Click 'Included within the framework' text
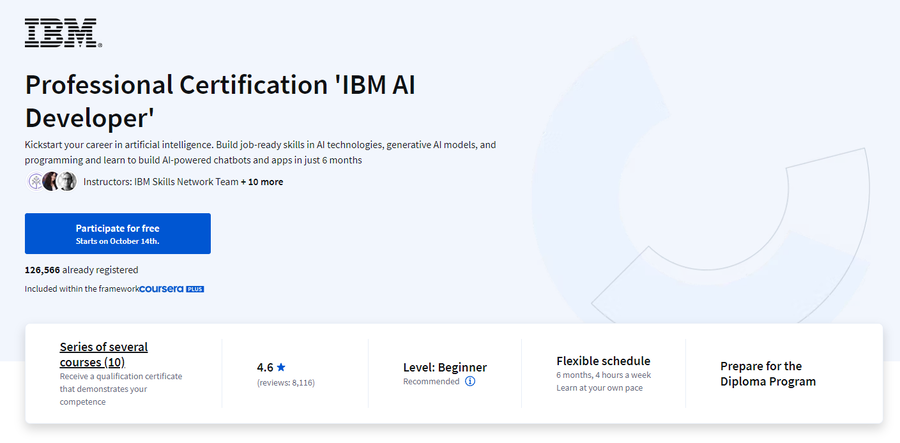 pyautogui.click(x=82, y=289)
